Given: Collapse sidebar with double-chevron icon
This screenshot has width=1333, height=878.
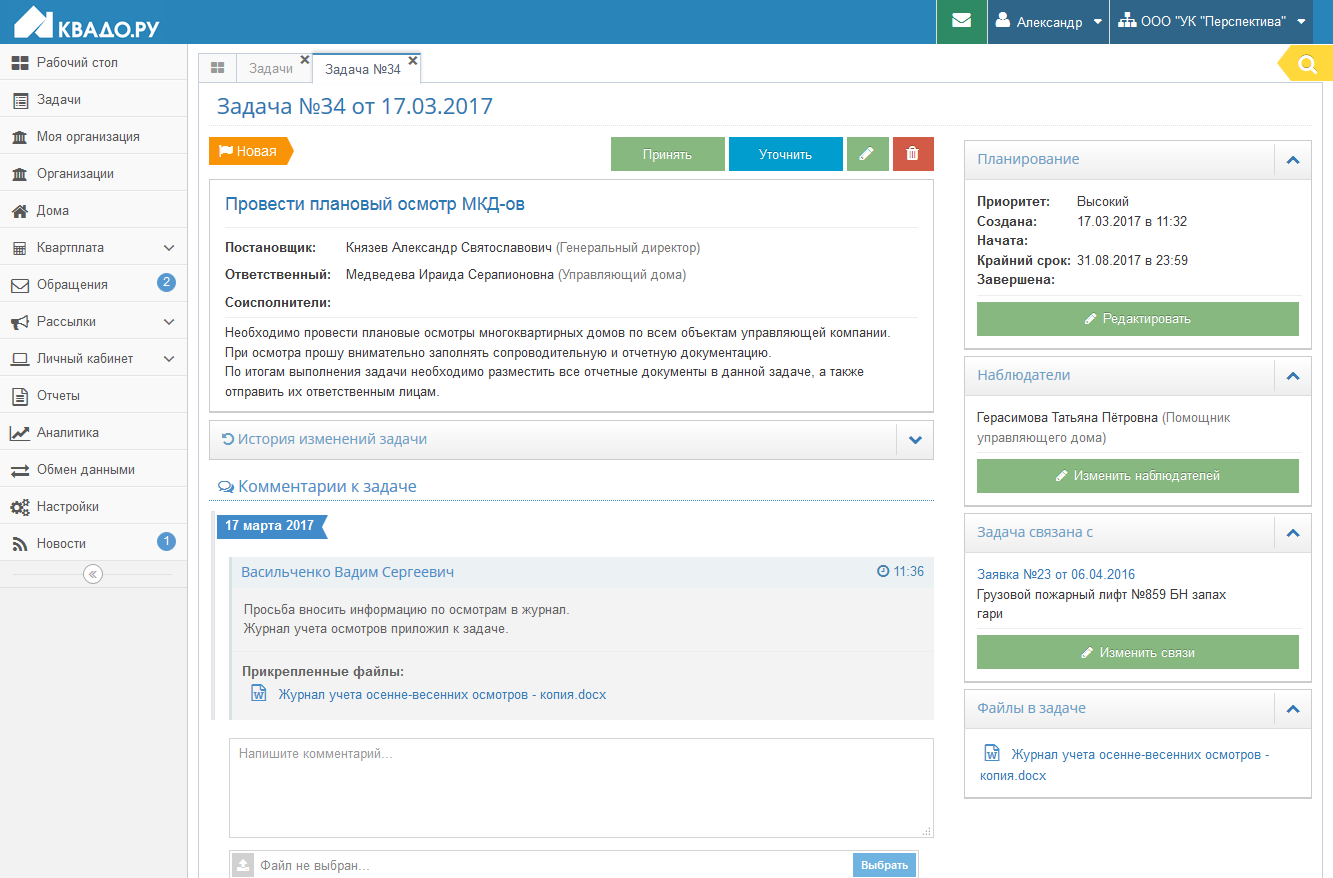Looking at the screenshot, I should click(x=93, y=574).
